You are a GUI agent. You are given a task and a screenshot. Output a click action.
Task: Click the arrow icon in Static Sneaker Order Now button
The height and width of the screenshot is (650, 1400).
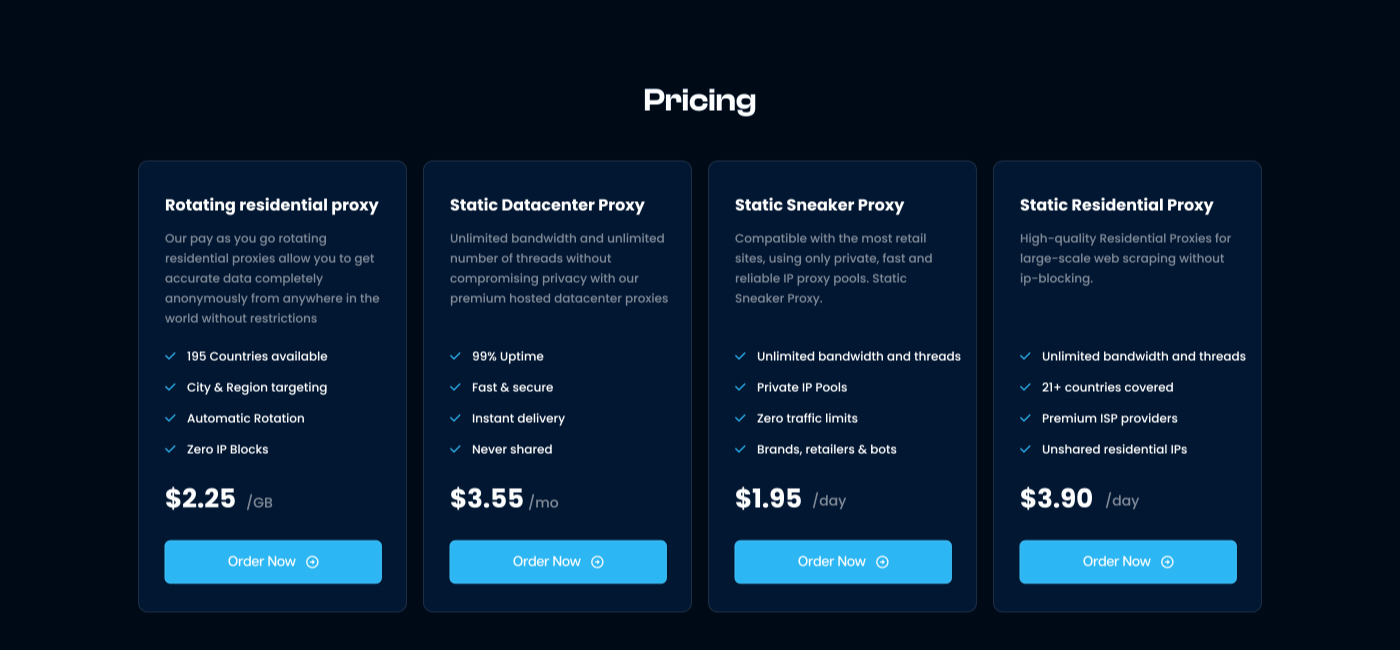pyautogui.click(x=882, y=562)
